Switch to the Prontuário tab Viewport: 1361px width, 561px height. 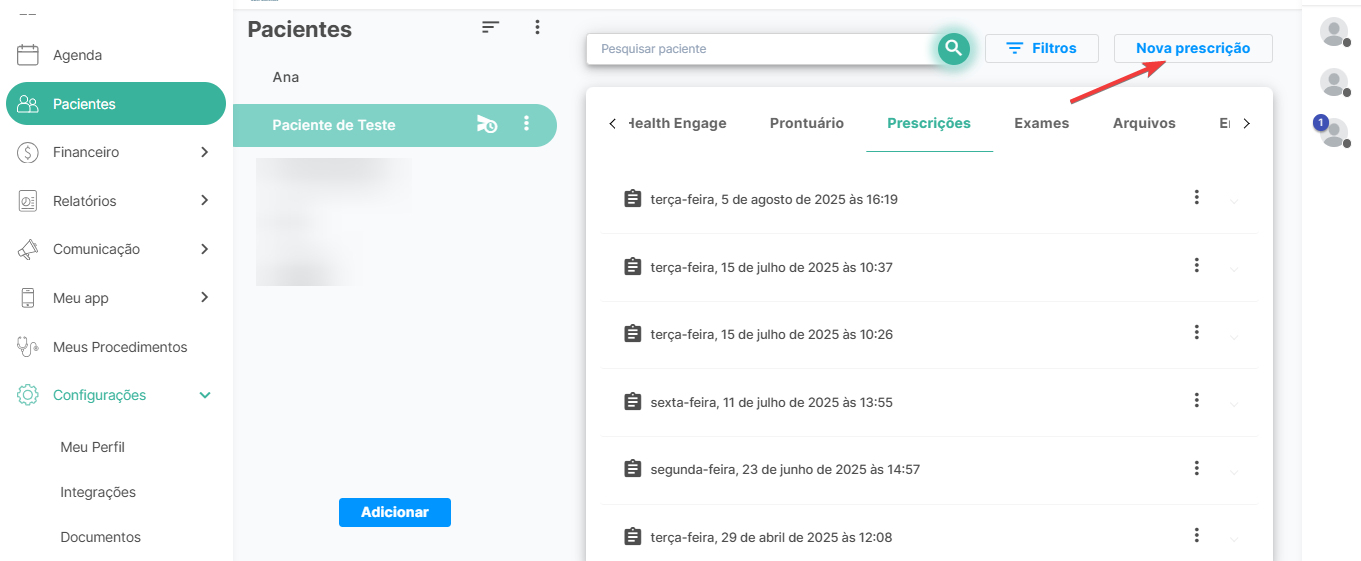click(806, 124)
